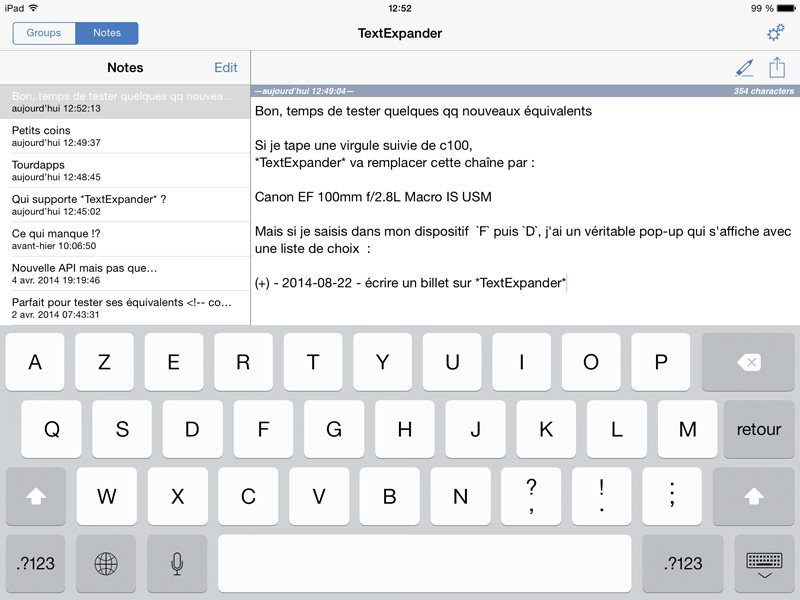Open the settings gears icon
Screen dimensions: 800x600
pos(776,33)
